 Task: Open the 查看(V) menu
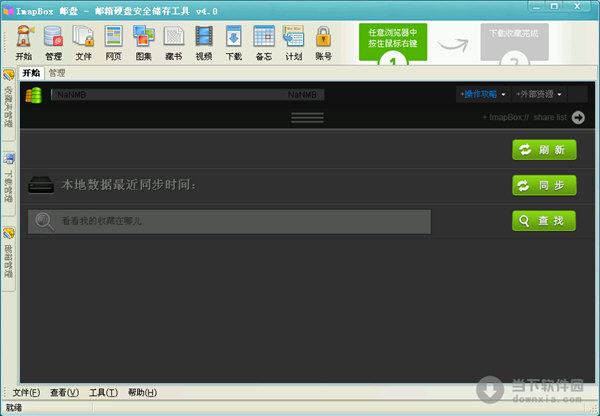(64, 393)
